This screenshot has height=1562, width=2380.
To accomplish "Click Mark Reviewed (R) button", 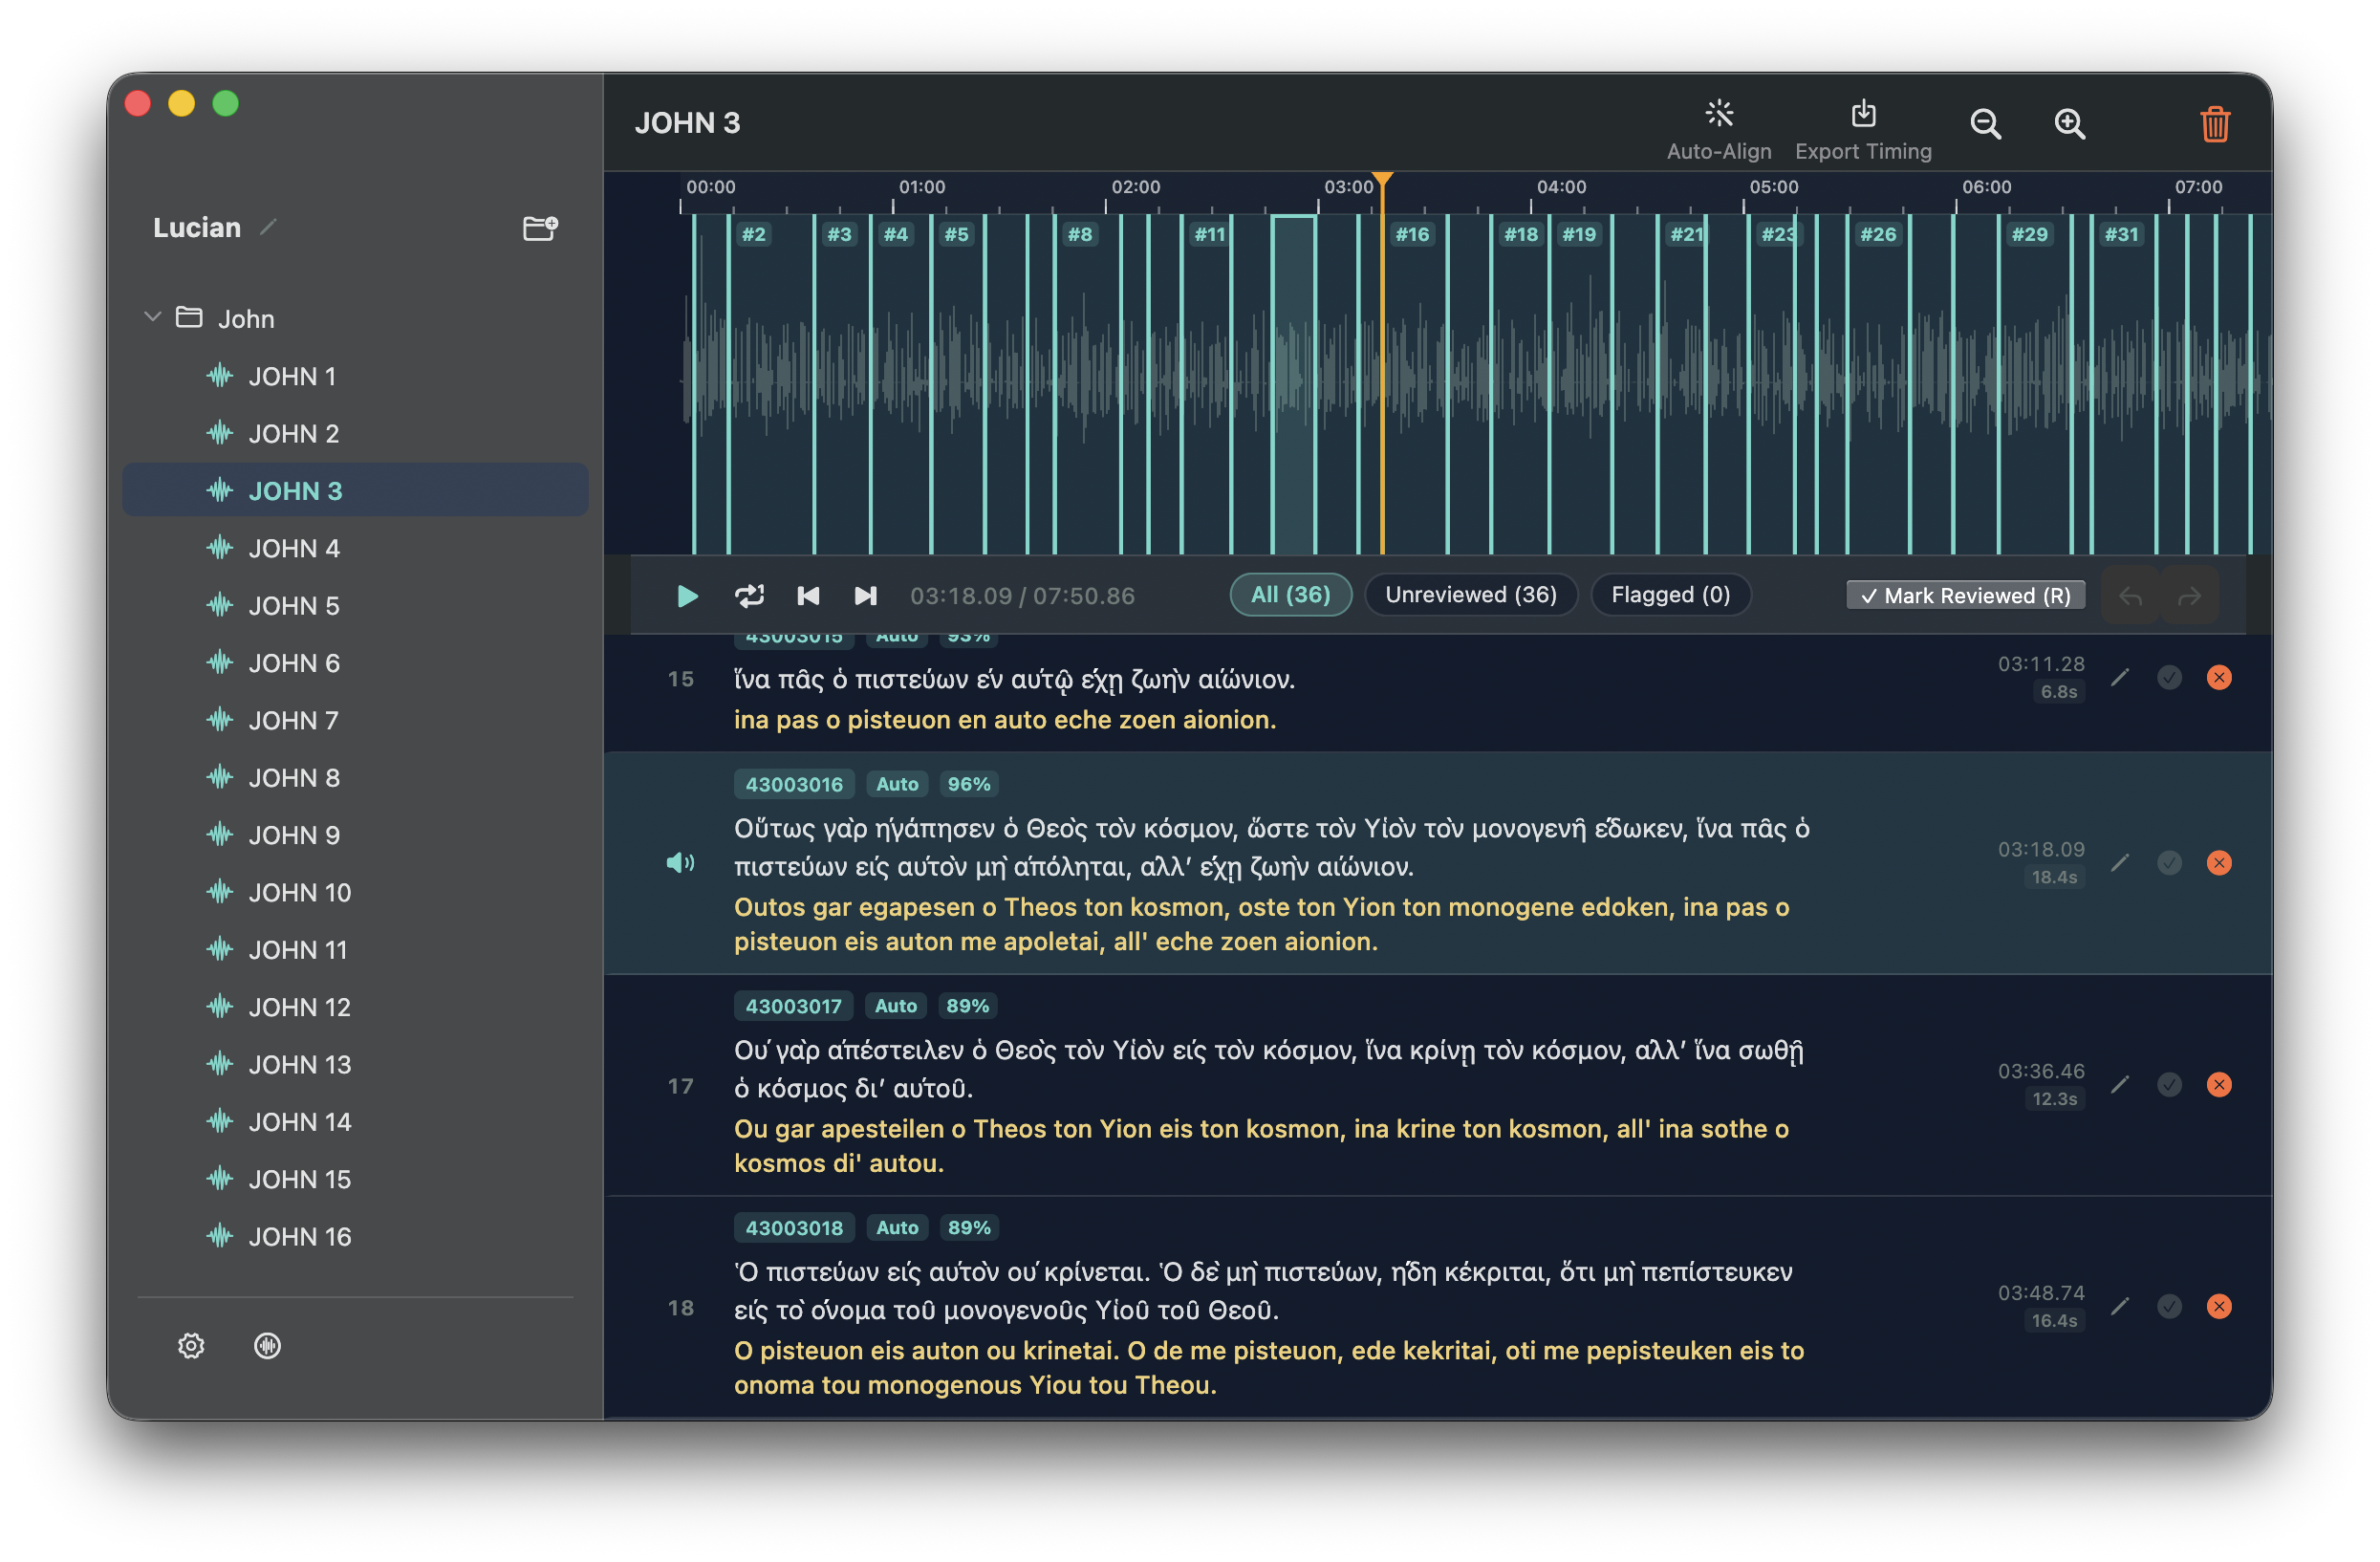I will click(1965, 596).
